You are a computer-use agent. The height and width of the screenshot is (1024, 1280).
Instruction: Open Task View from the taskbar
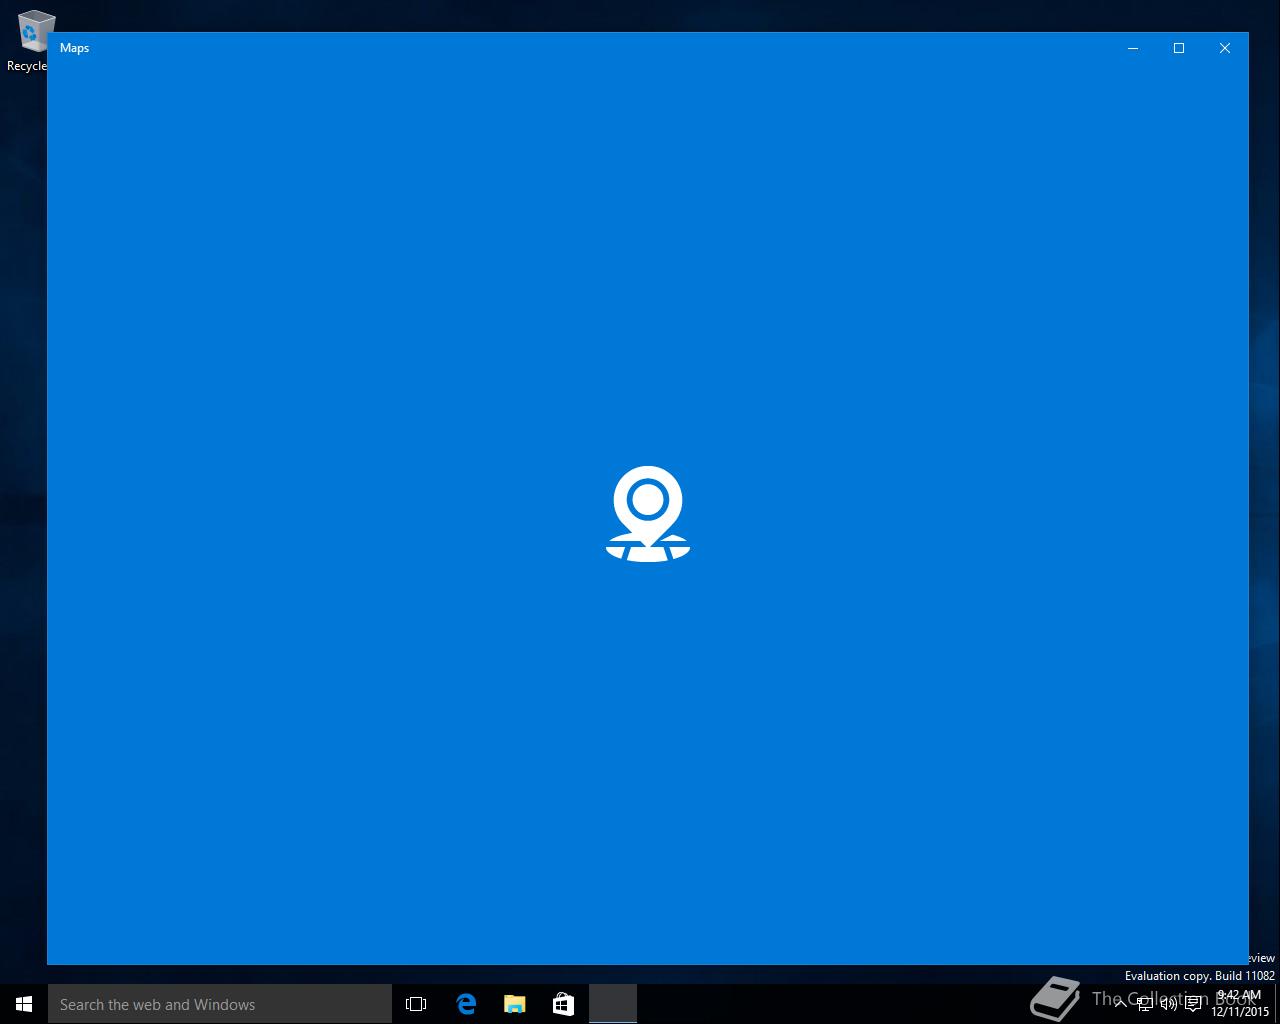(x=416, y=1004)
